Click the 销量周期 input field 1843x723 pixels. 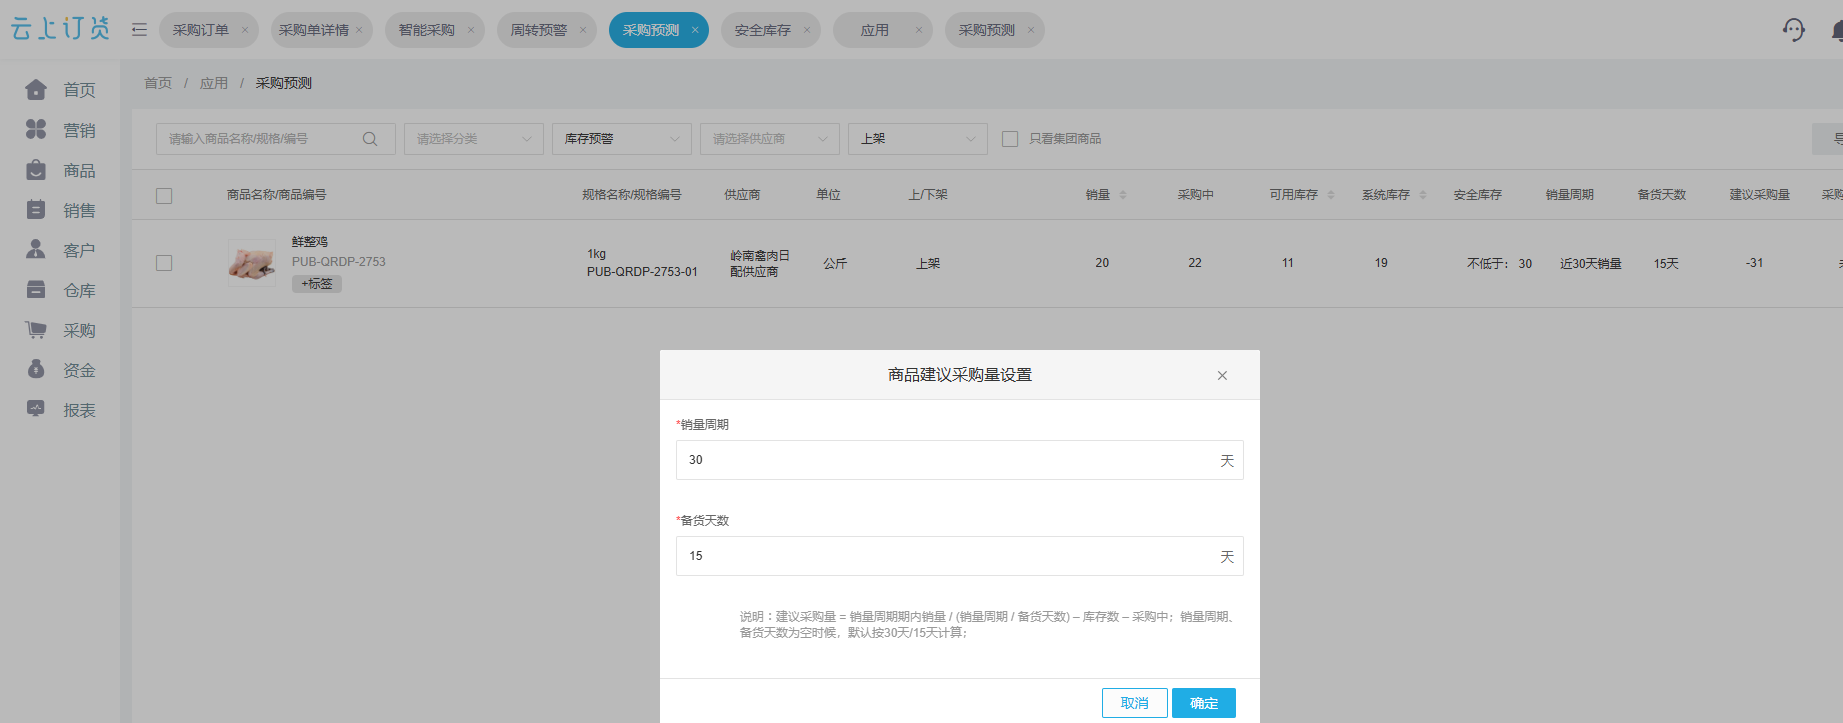click(960, 460)
